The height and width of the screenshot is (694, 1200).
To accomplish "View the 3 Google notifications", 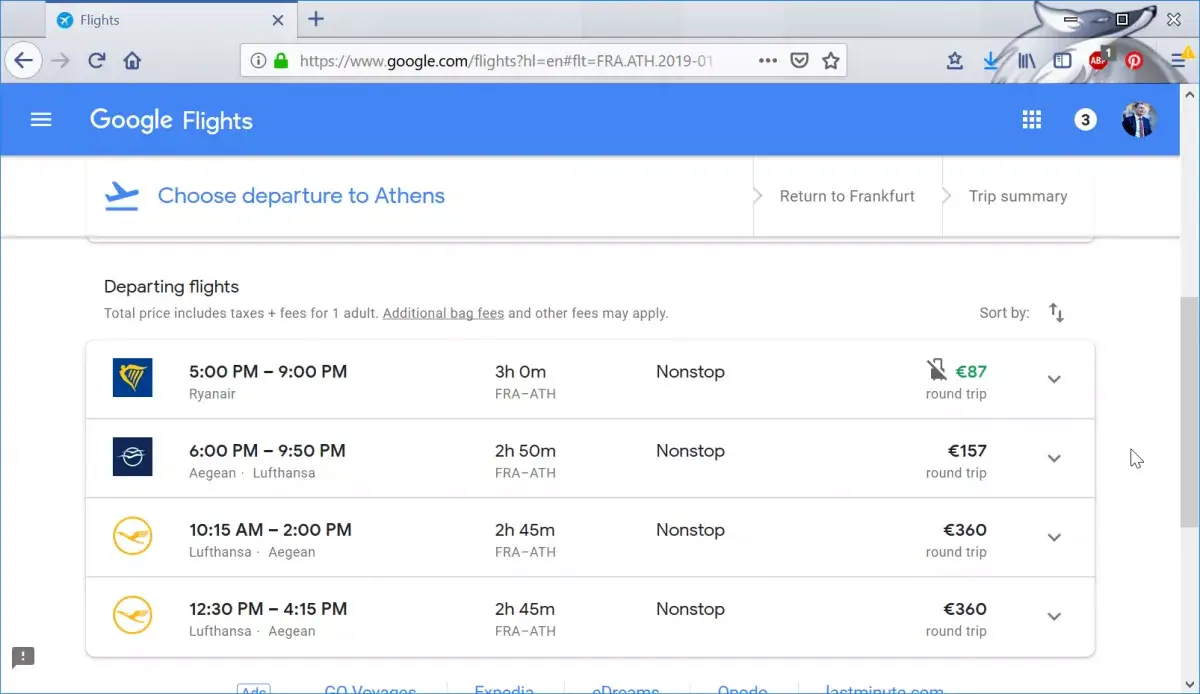I will pos(1085,120).
